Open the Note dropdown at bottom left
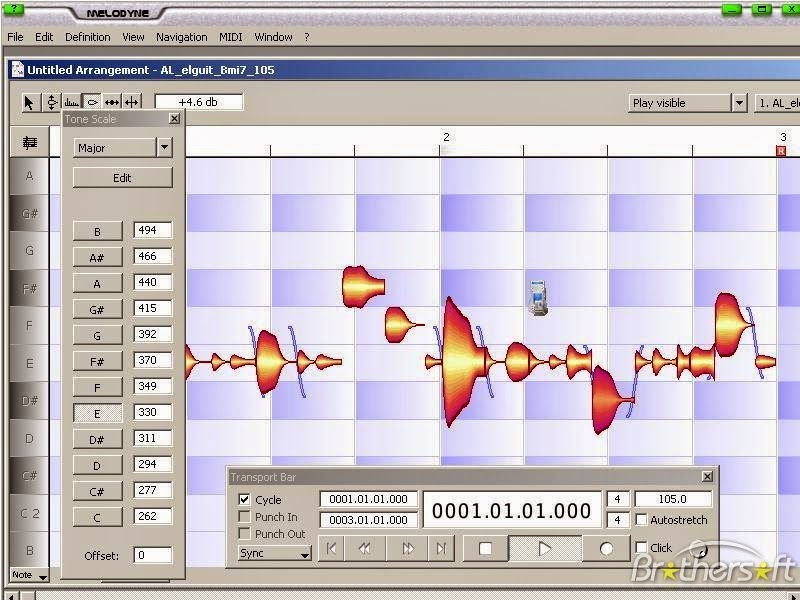The width and height of the screenshot is (800, 600). coord(30,575)
